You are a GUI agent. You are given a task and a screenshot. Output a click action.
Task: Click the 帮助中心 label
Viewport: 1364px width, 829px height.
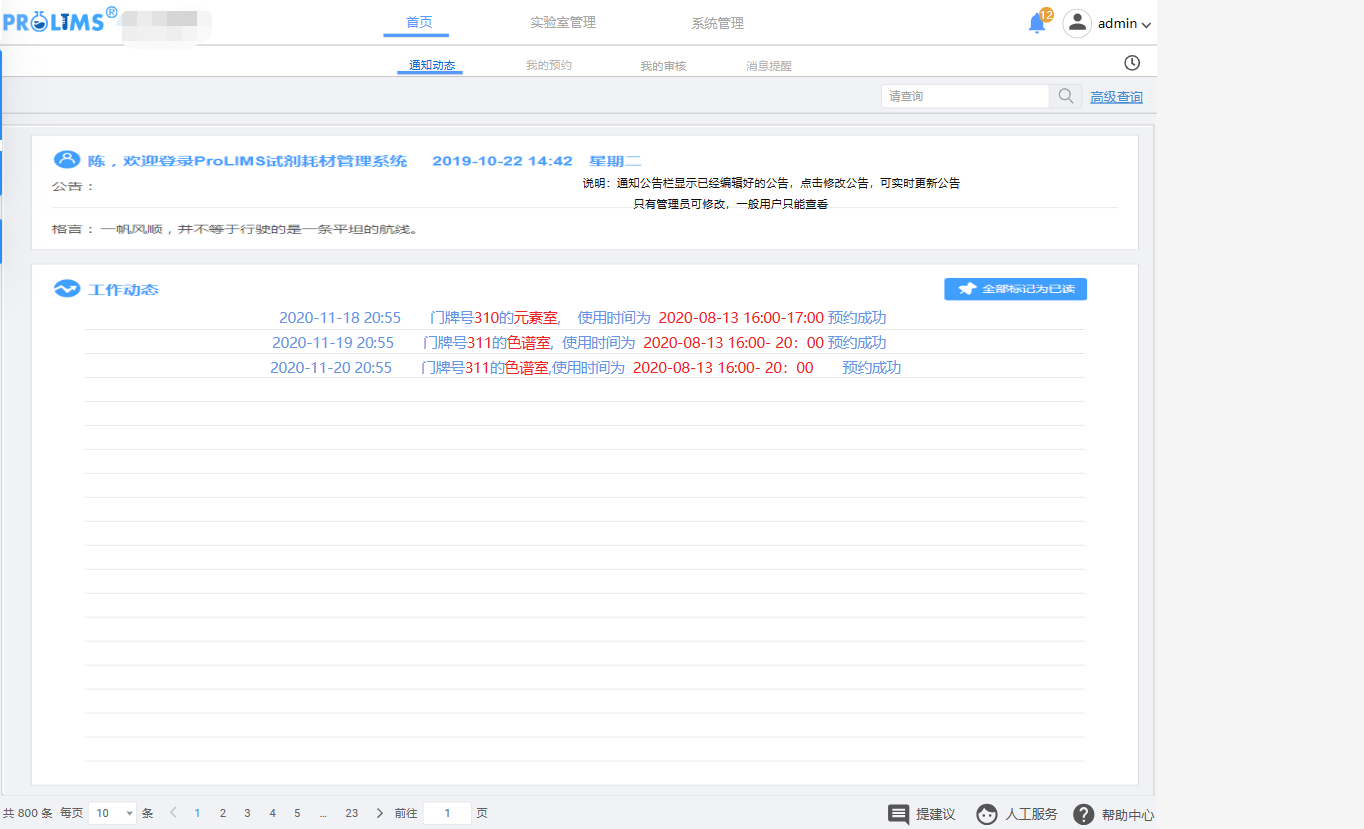(x=1128, y=814)
